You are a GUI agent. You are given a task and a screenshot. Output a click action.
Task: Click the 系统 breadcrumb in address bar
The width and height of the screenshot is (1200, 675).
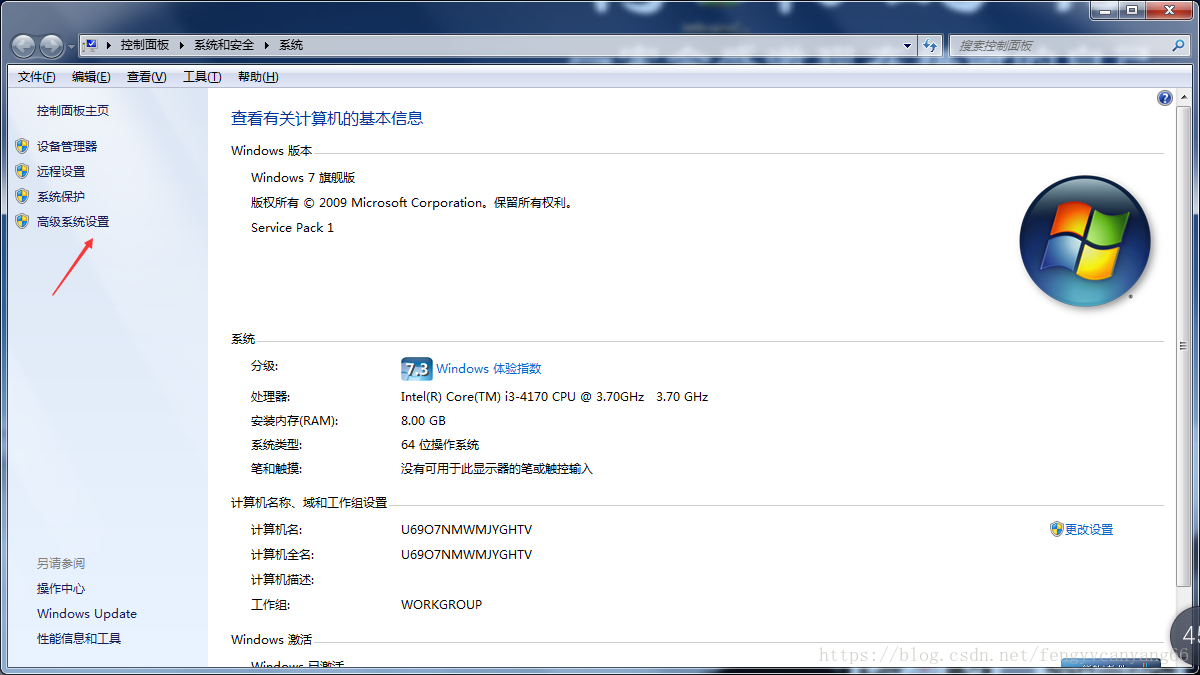(291, 45)
